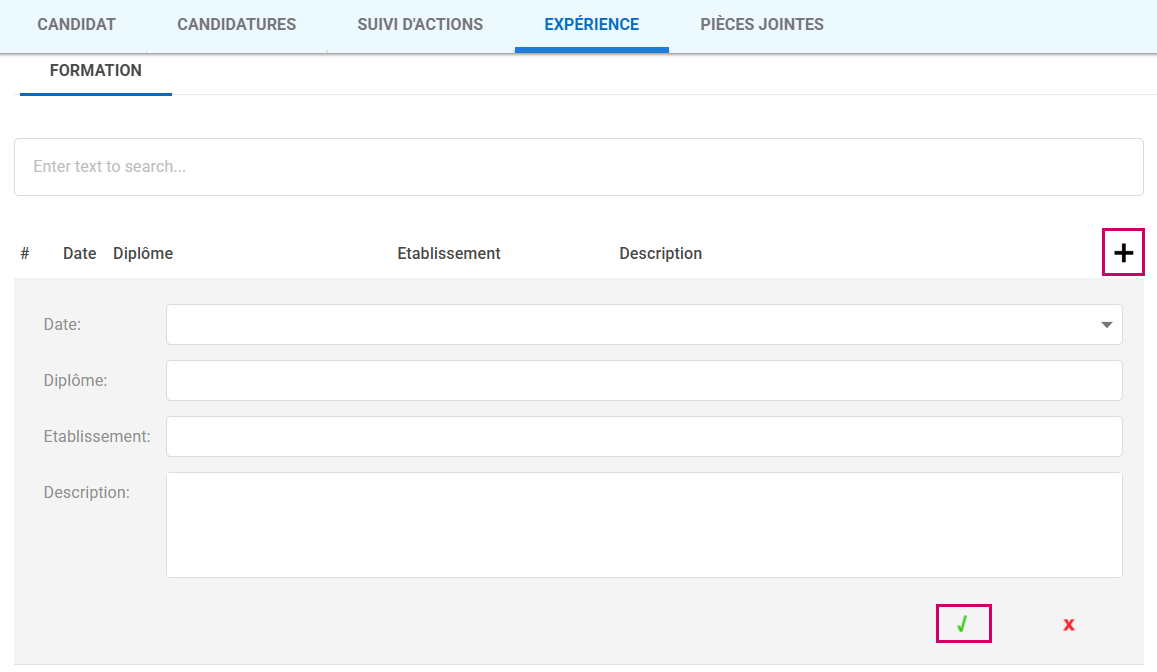This screenshot has height=672, width=1157.
Task: Click the # column header
Action: [25, 254]
